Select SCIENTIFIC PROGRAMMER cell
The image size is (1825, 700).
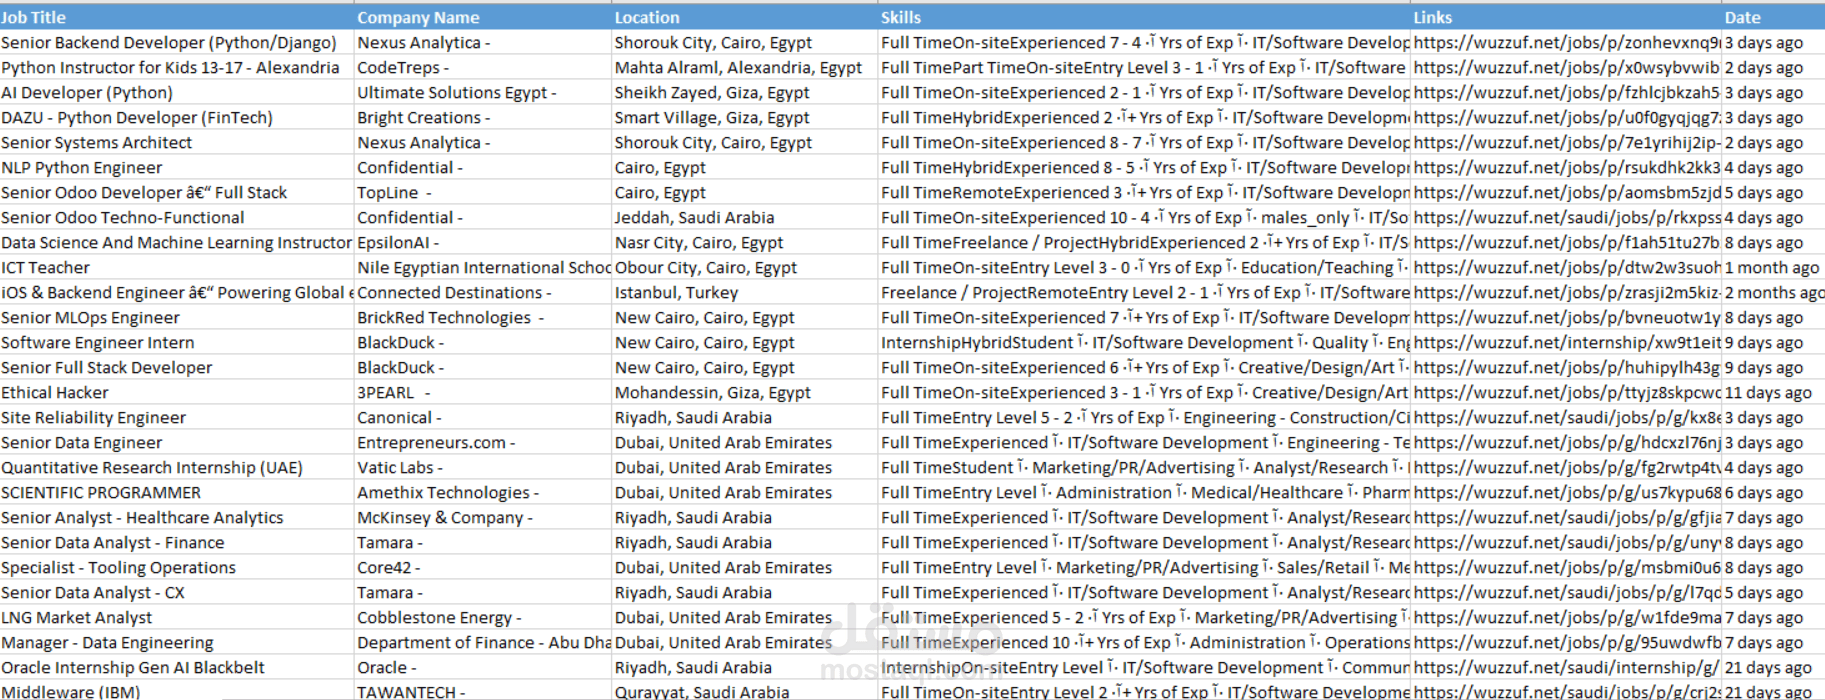[177, 492]
